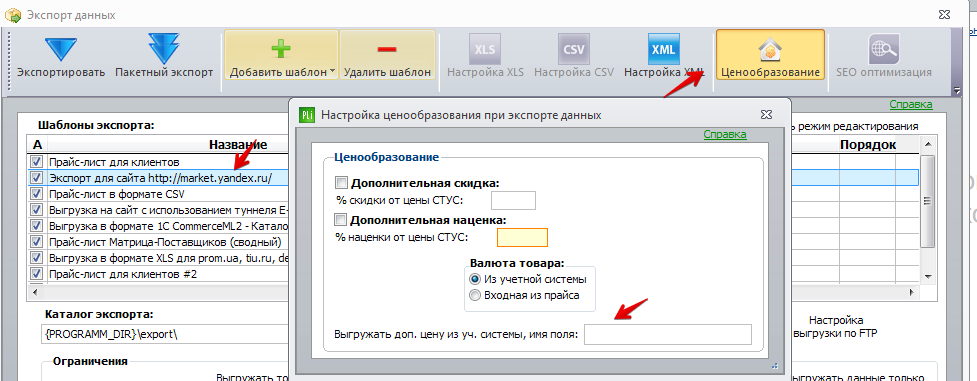Click the A column header

tap(37, 145)
